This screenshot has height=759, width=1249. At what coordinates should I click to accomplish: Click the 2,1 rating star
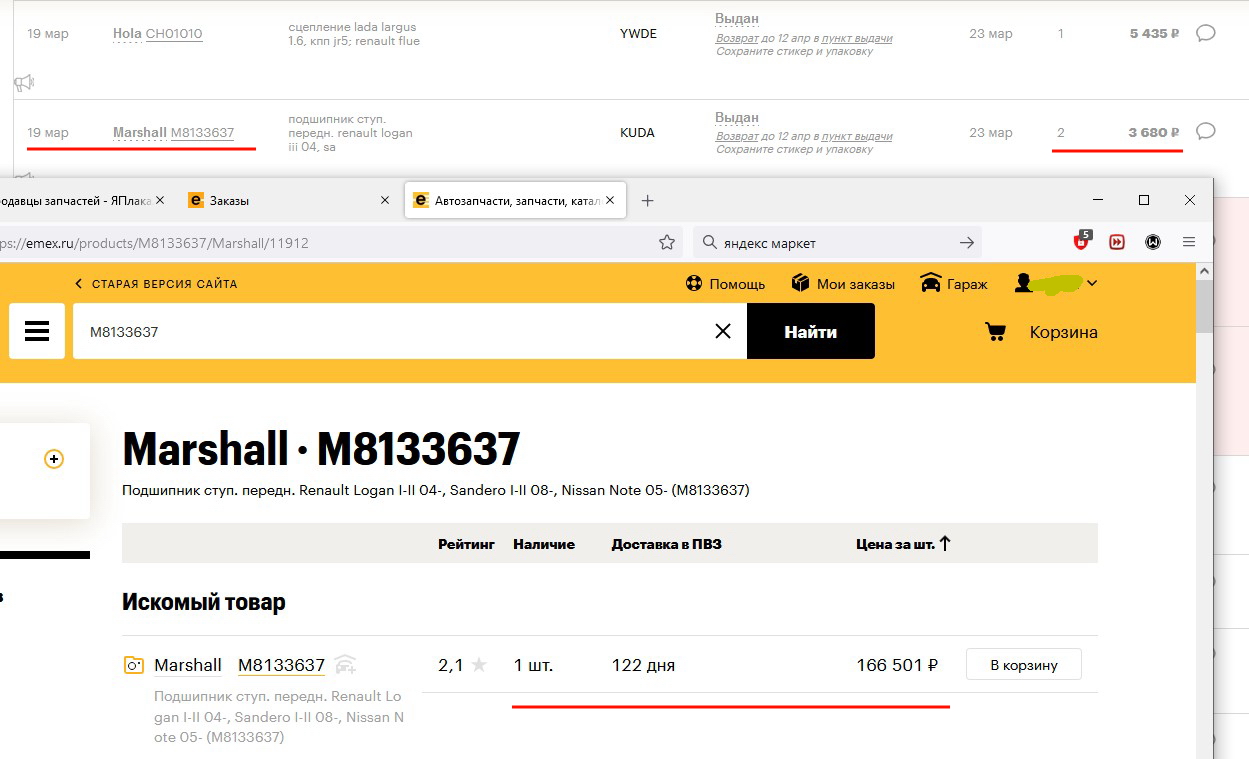479,665
